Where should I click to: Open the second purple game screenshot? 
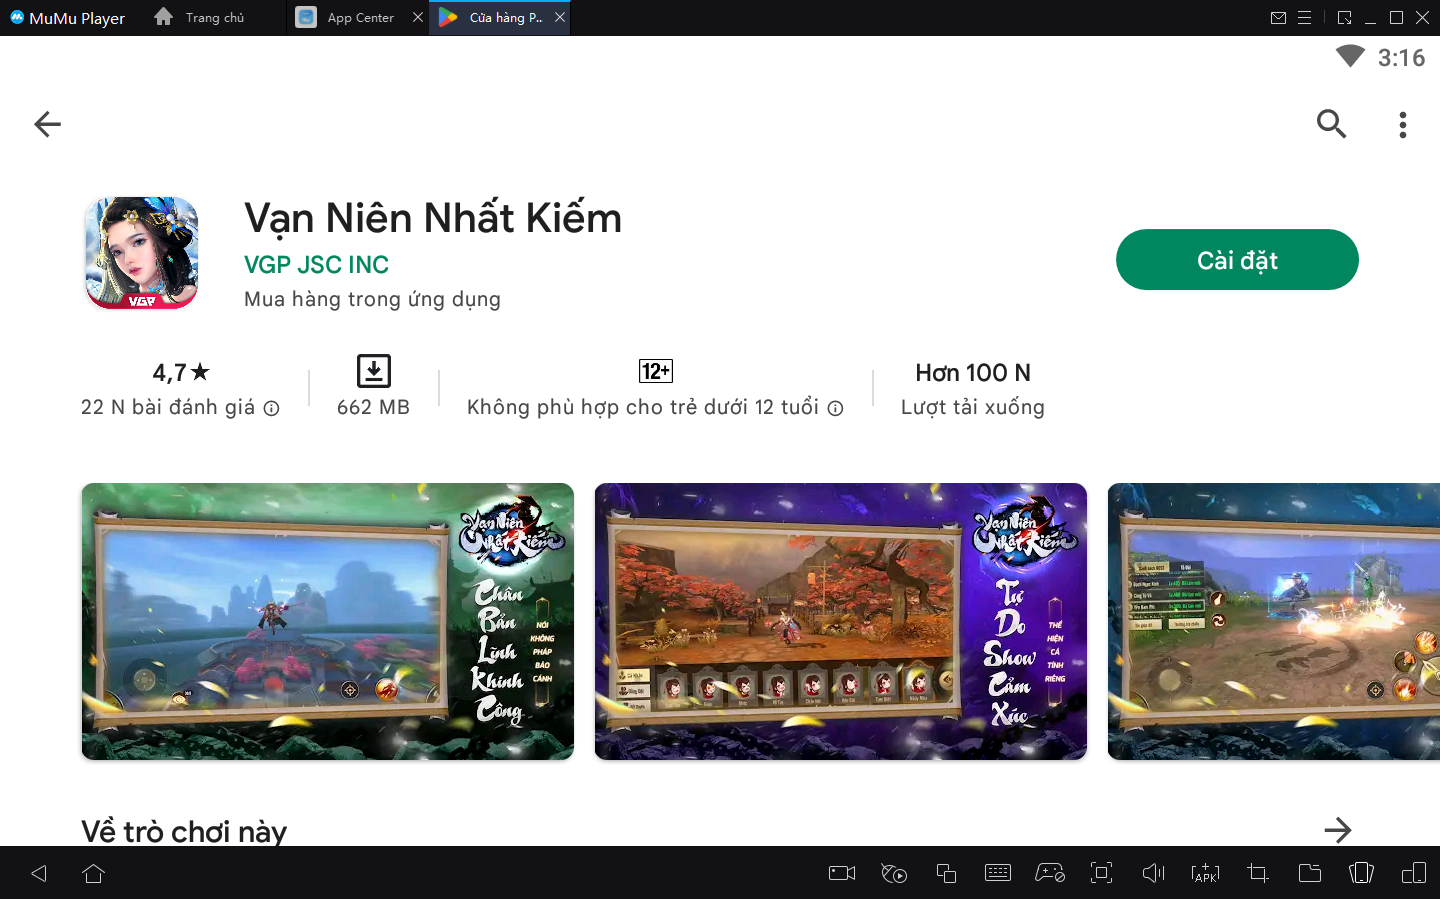click(x=840, y=621)
